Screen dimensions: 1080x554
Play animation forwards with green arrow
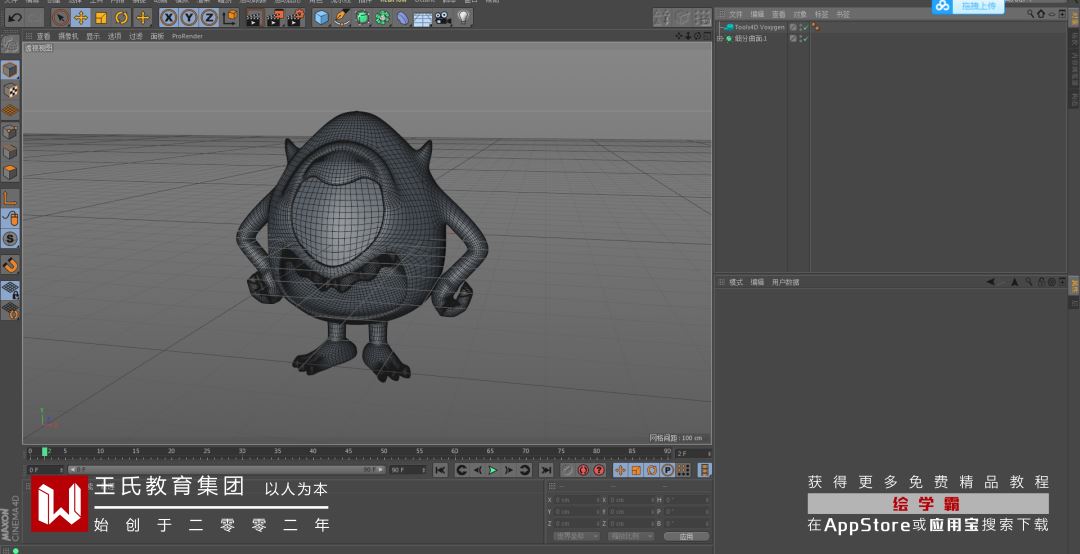click(492, 470)
